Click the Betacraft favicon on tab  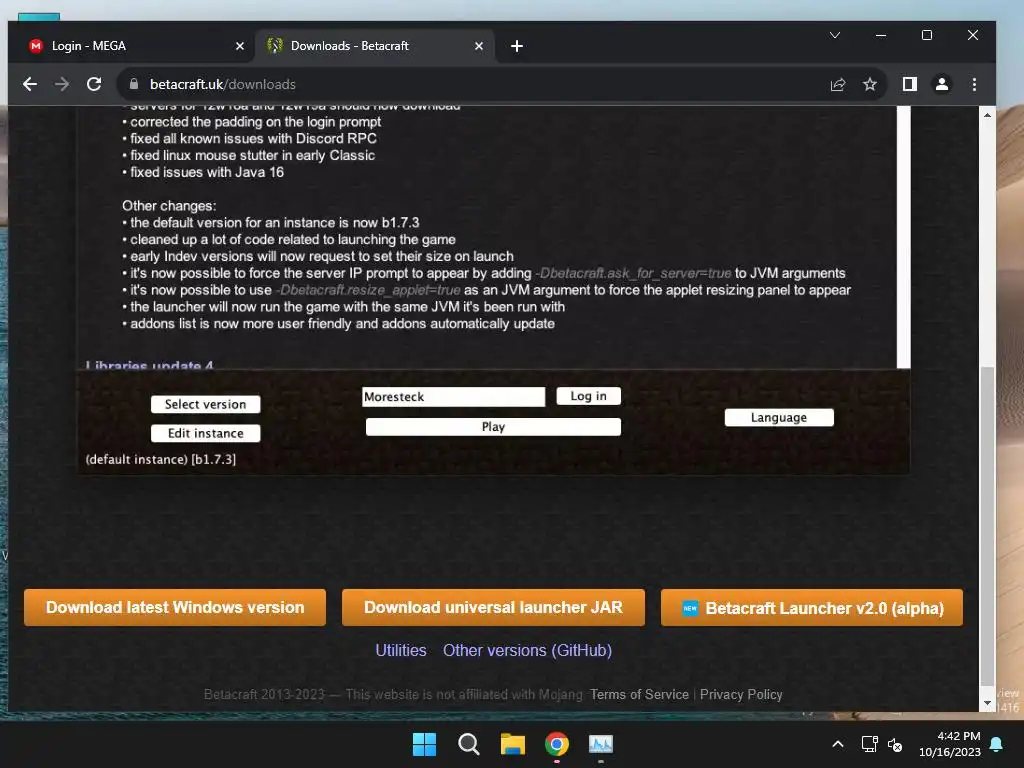(275, 46)
